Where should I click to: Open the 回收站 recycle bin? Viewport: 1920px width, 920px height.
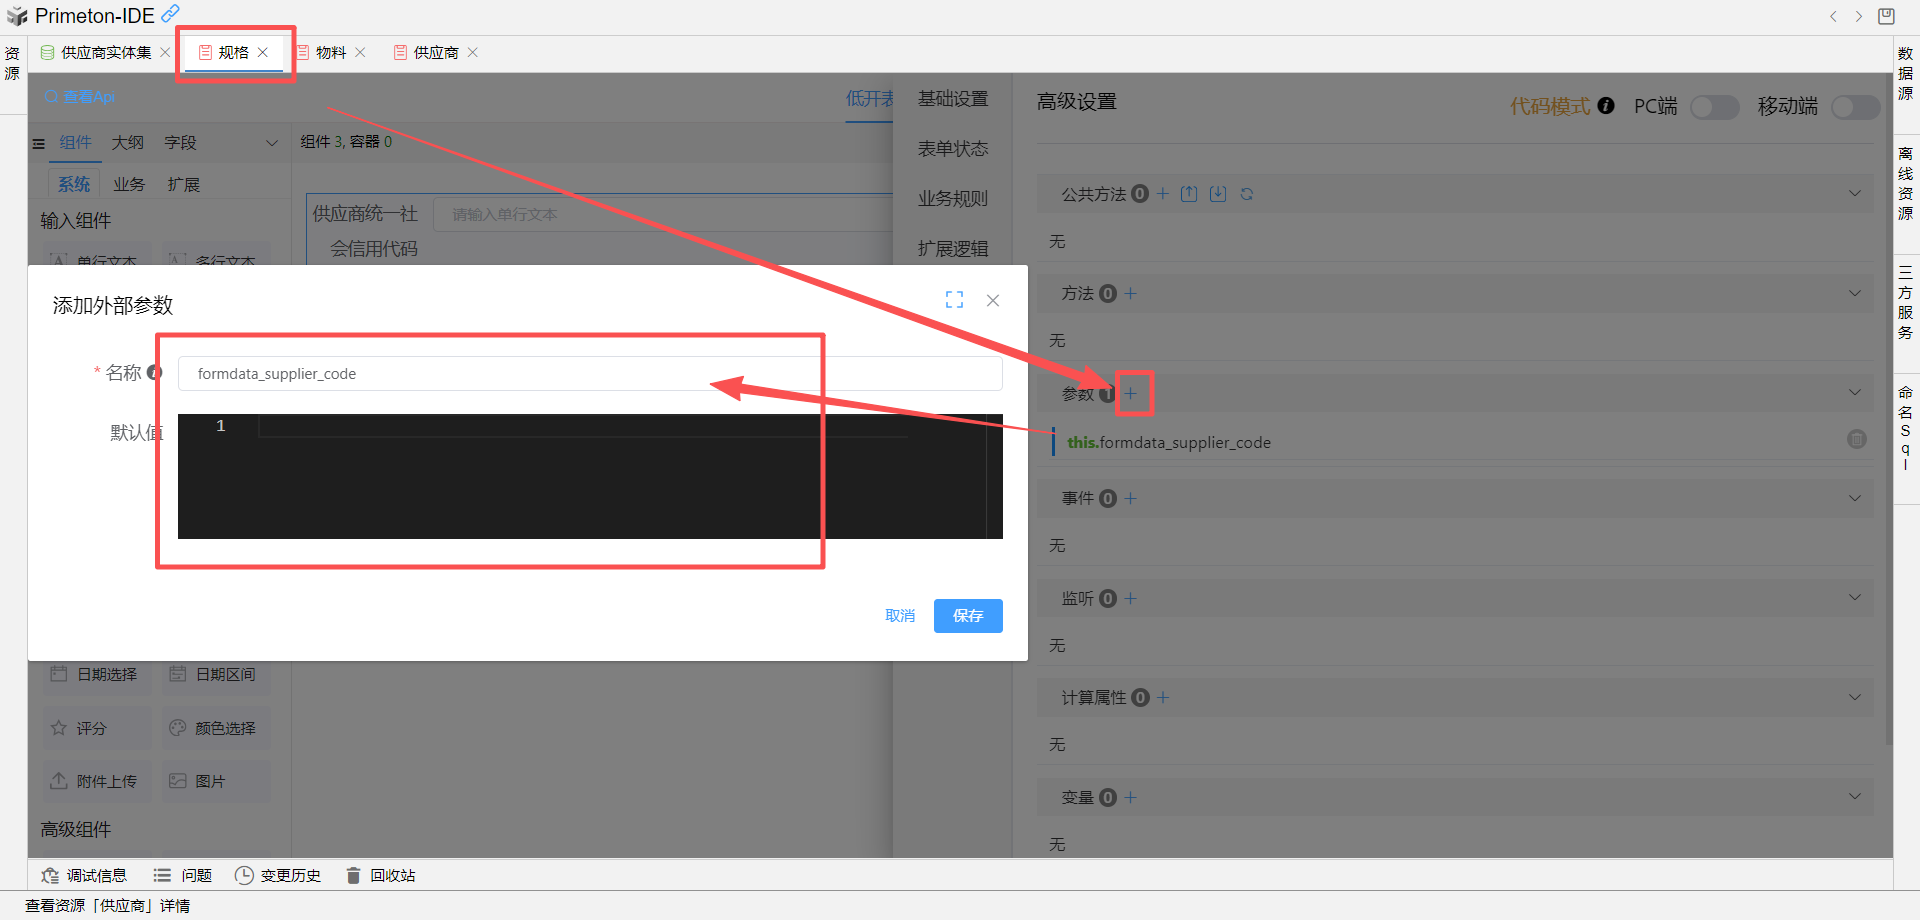point(381,876)
